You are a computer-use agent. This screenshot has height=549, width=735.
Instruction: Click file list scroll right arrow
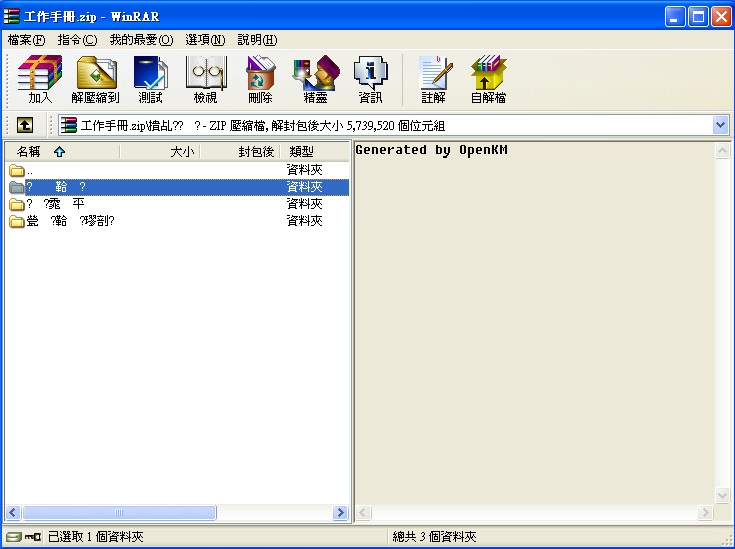[x=340, y=512]
